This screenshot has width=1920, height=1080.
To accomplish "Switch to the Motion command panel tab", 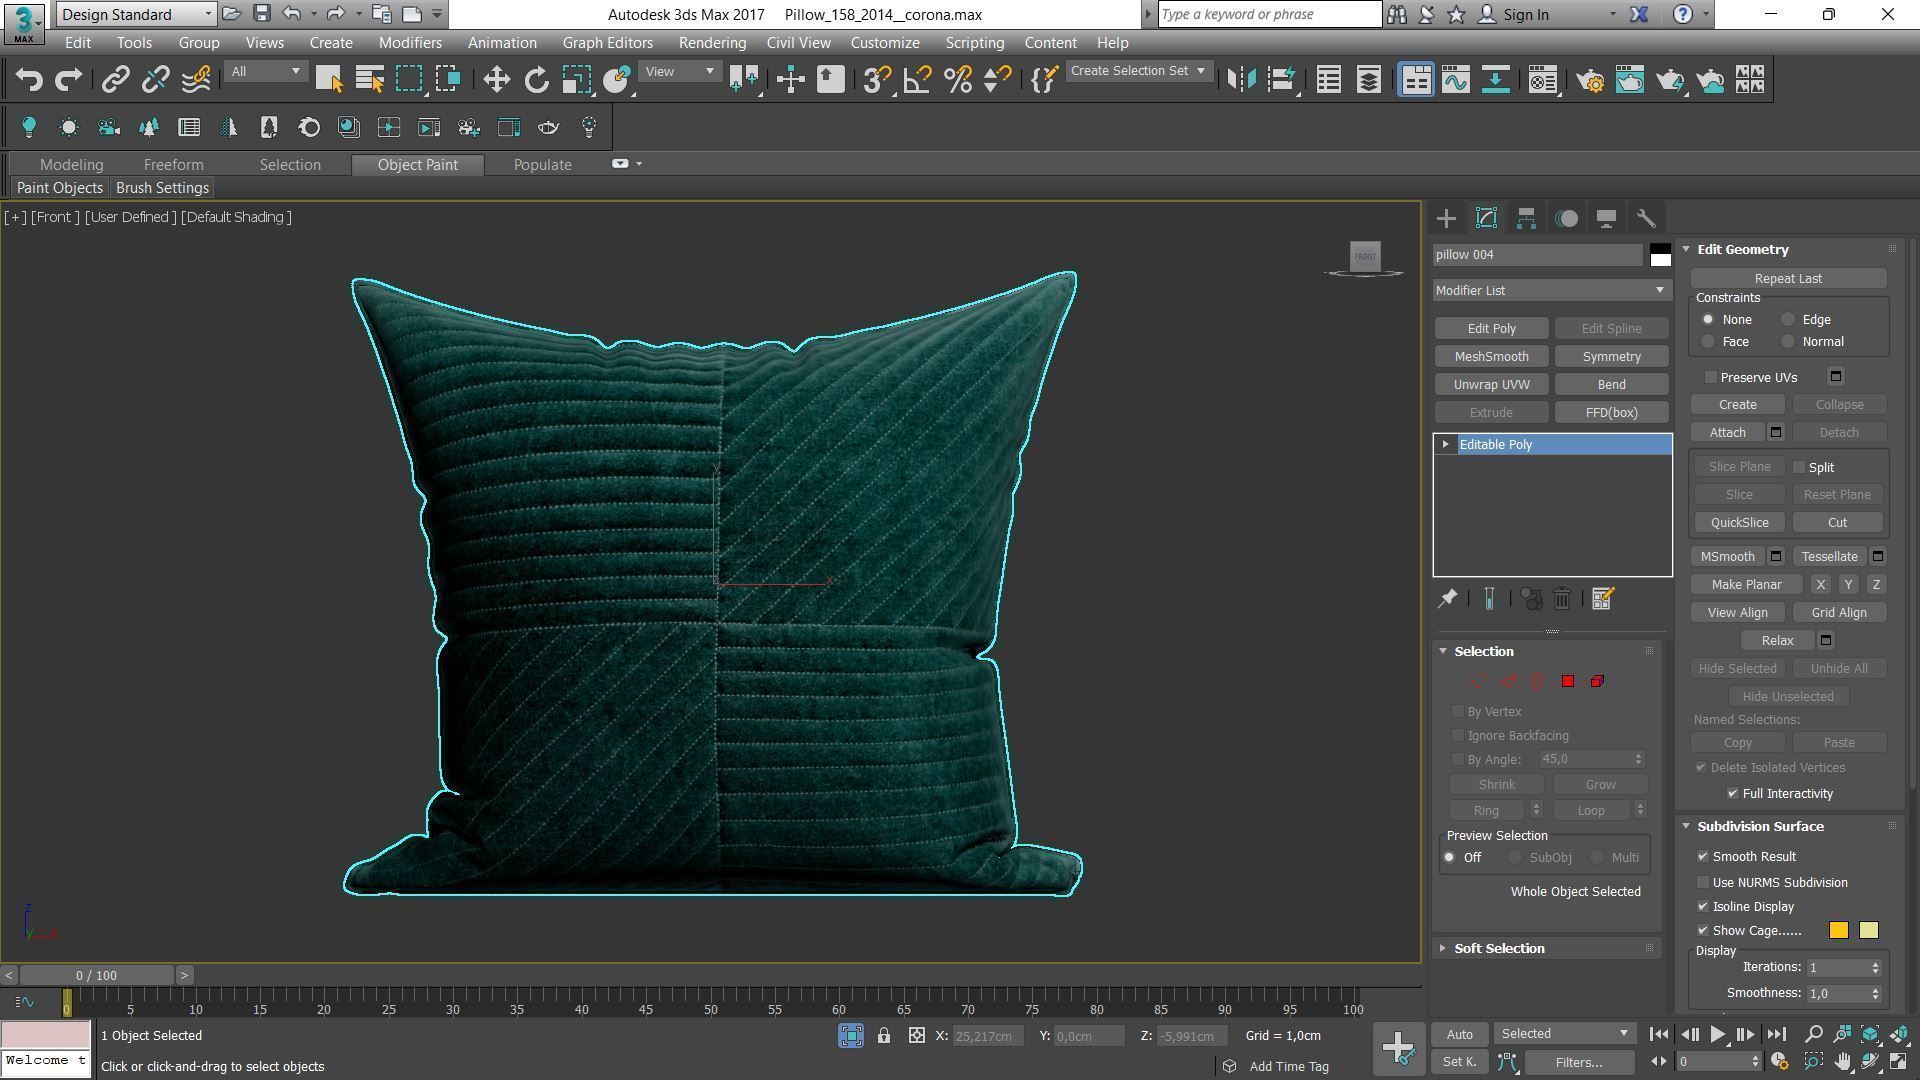I will coord(1567,218).
